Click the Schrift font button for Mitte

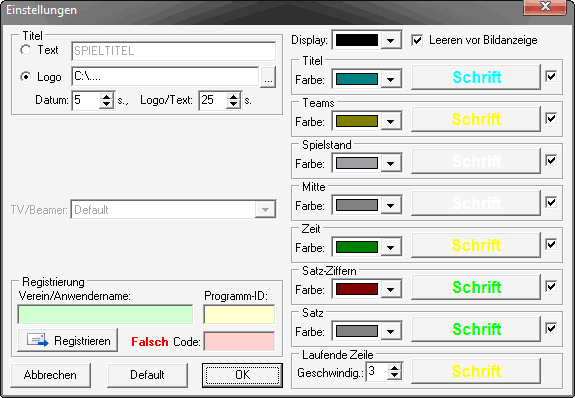click(x=476, y=203)
